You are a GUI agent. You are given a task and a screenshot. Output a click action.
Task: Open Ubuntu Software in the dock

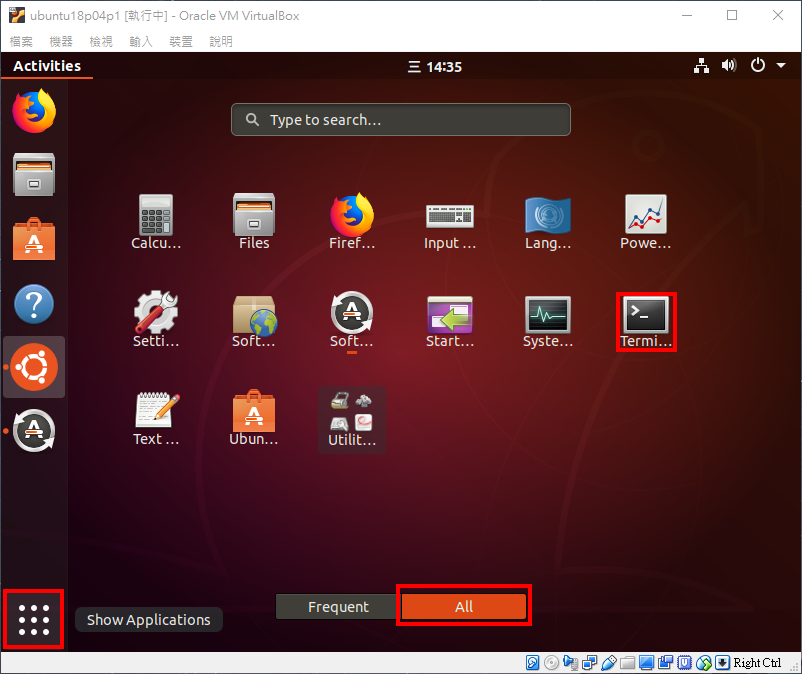[x=34, y=239]
